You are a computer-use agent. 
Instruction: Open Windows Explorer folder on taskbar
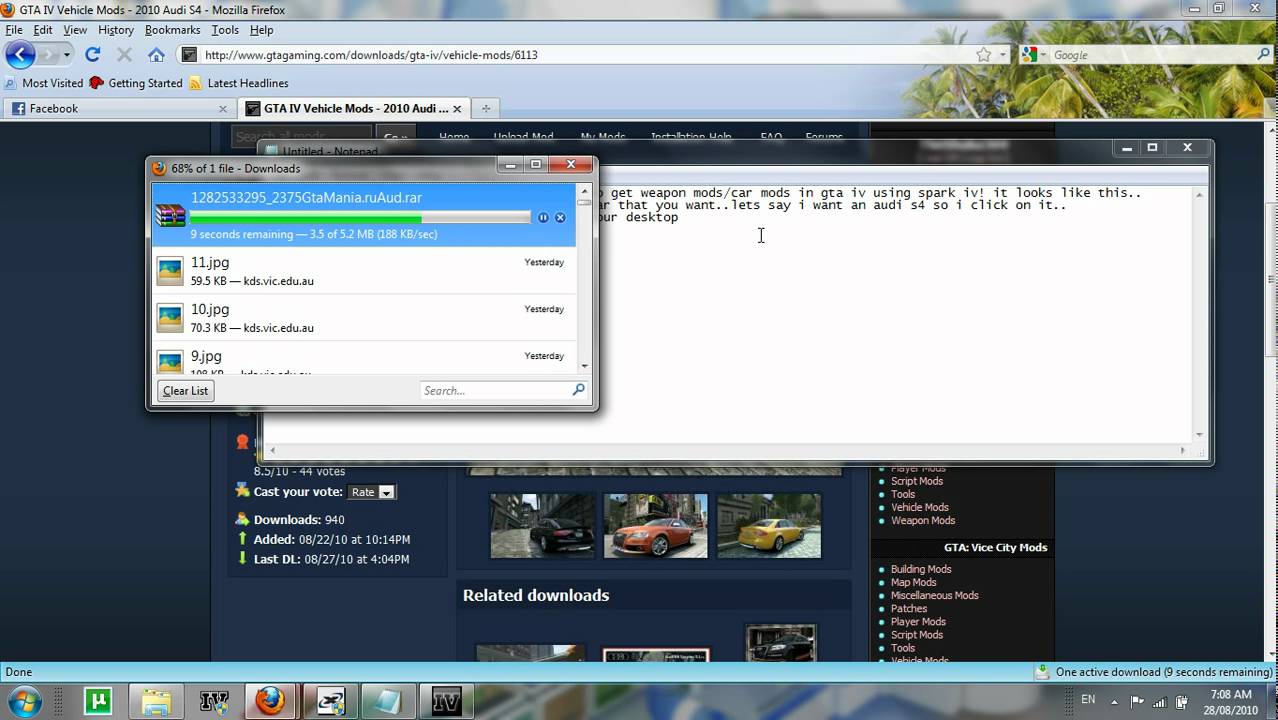point(155,701)
